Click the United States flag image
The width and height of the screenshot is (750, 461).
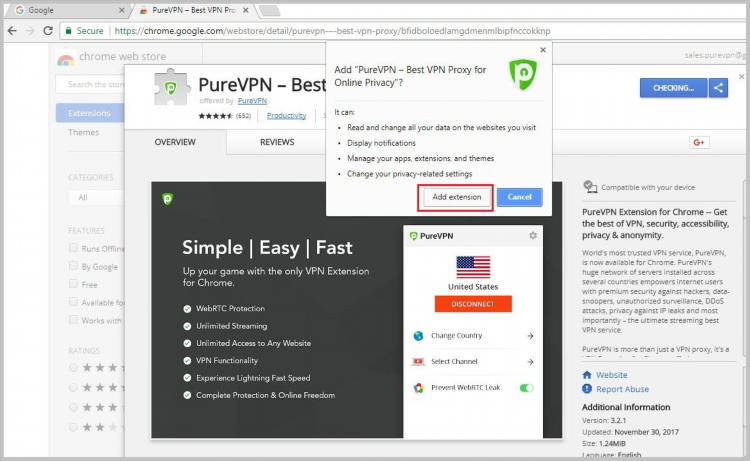pos(473,267)
